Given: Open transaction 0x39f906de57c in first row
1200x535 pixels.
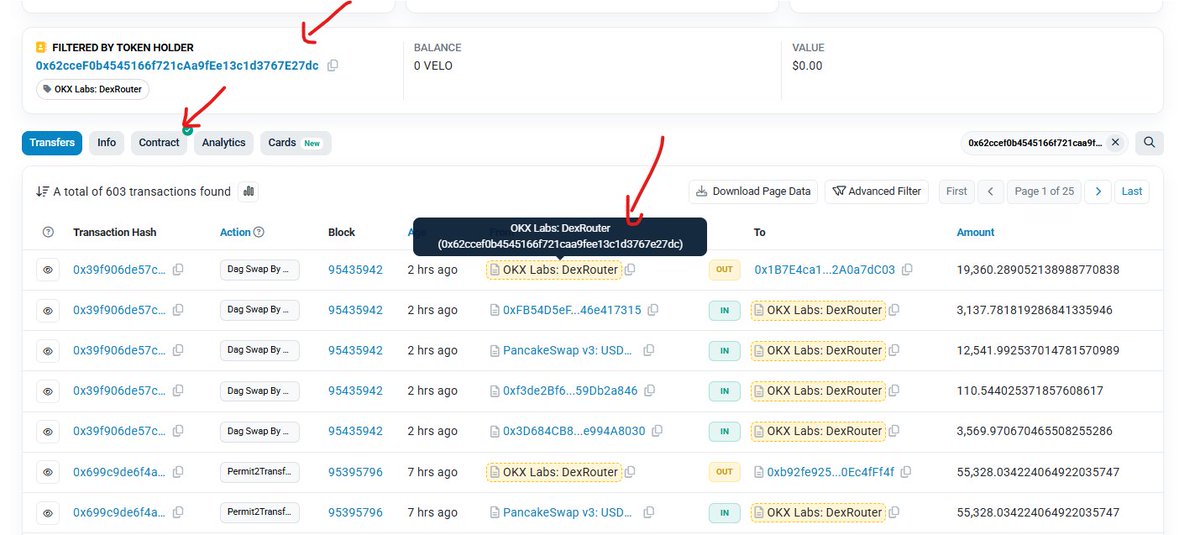Looking at the screenshot, I should pyautogui.click(x=120, y=270).
